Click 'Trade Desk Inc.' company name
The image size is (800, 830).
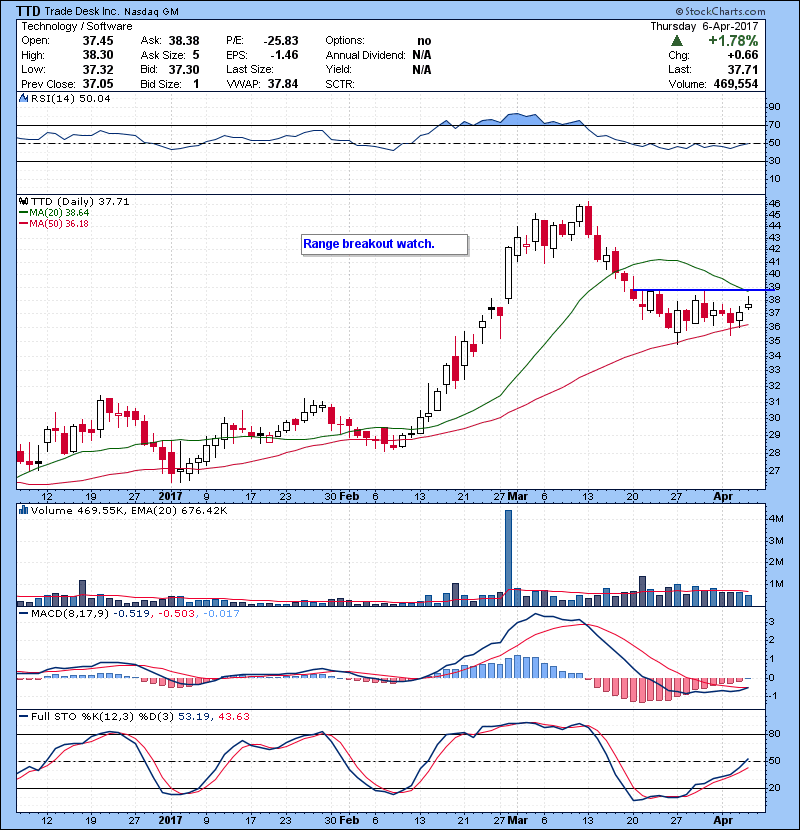click(x=82, y=11)
